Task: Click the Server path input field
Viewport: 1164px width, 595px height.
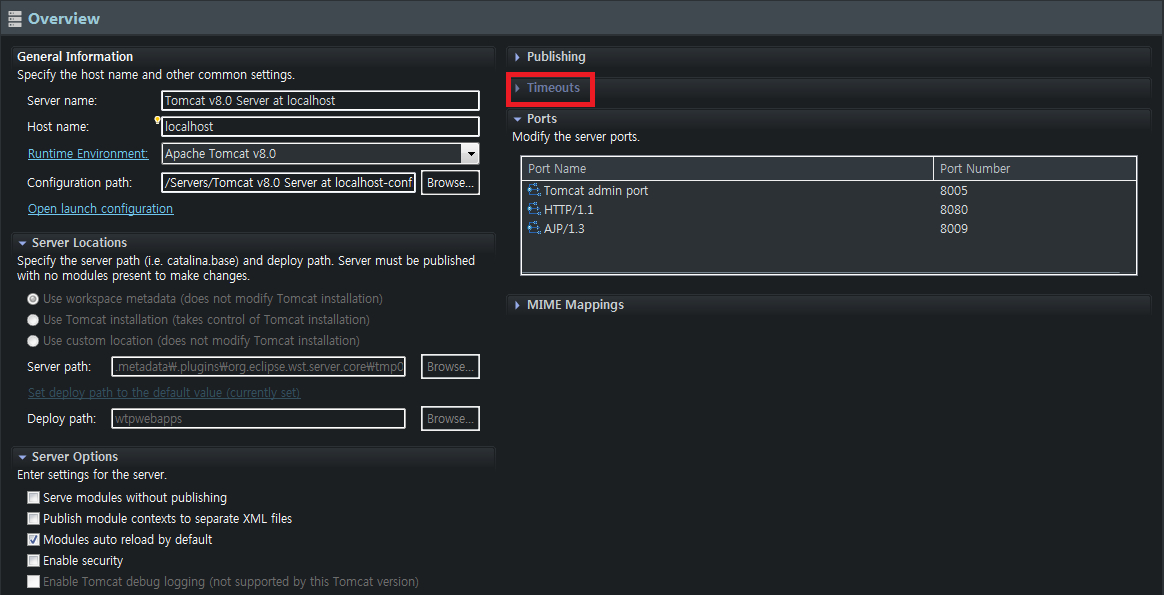Action: coord(258,366)
